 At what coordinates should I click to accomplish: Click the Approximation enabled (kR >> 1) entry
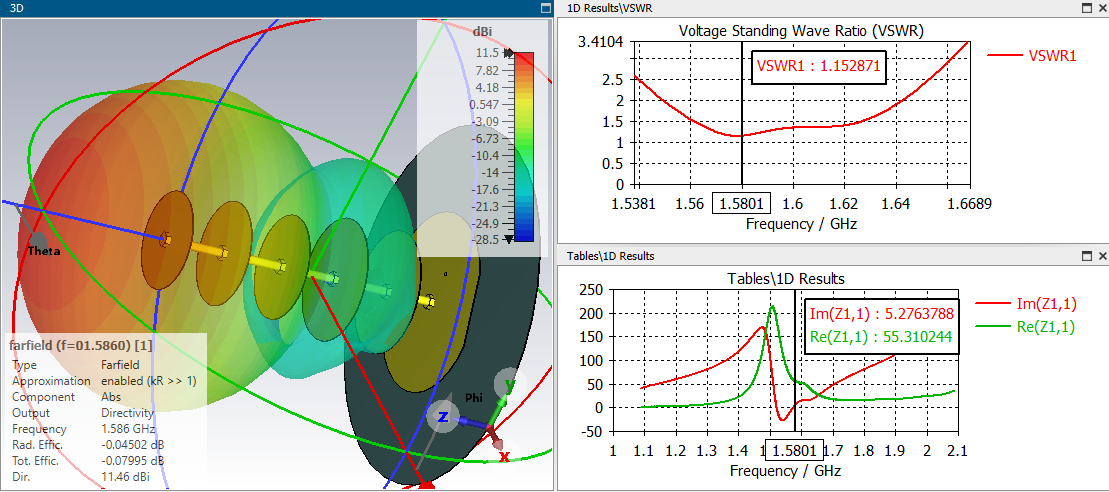104,381
